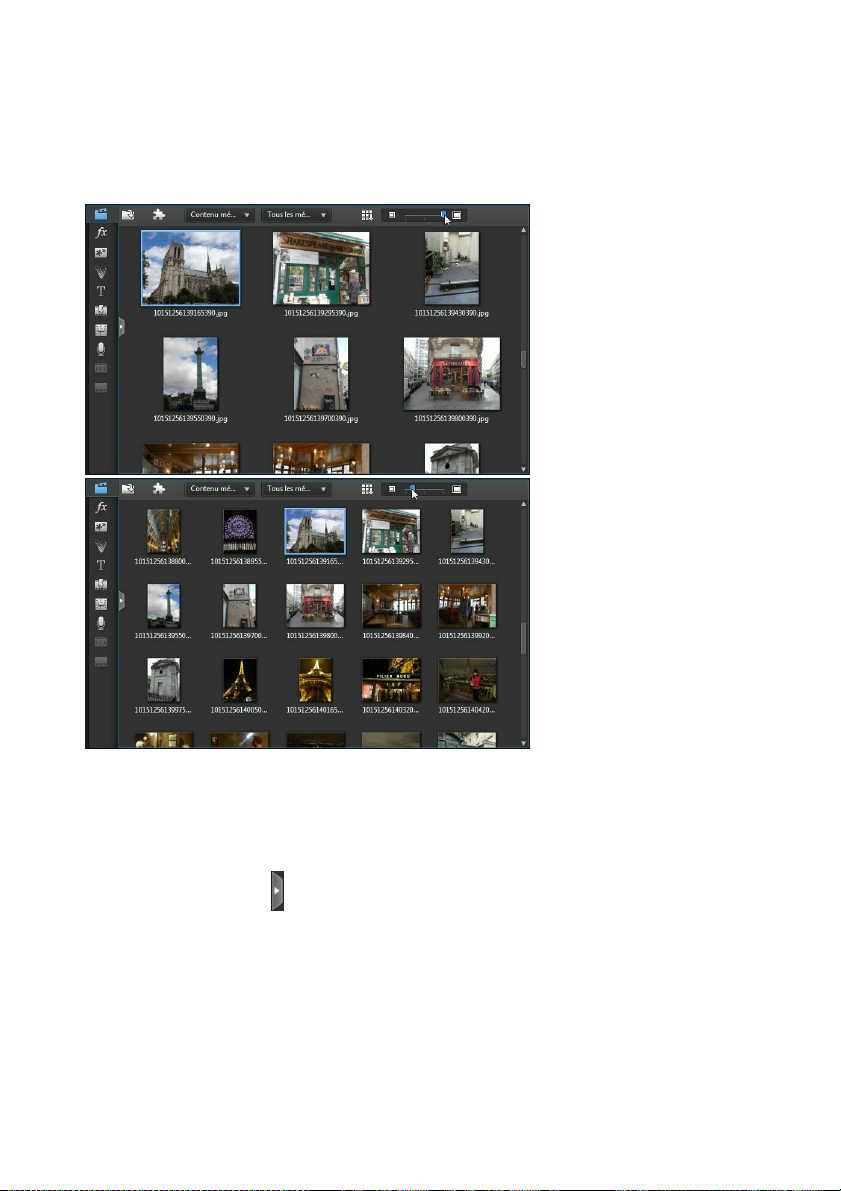The image size is (841, 1191).
Task: Click the thumbnail-size slider in the small-thumbnail panel
Action: click(x=424, y=490)
